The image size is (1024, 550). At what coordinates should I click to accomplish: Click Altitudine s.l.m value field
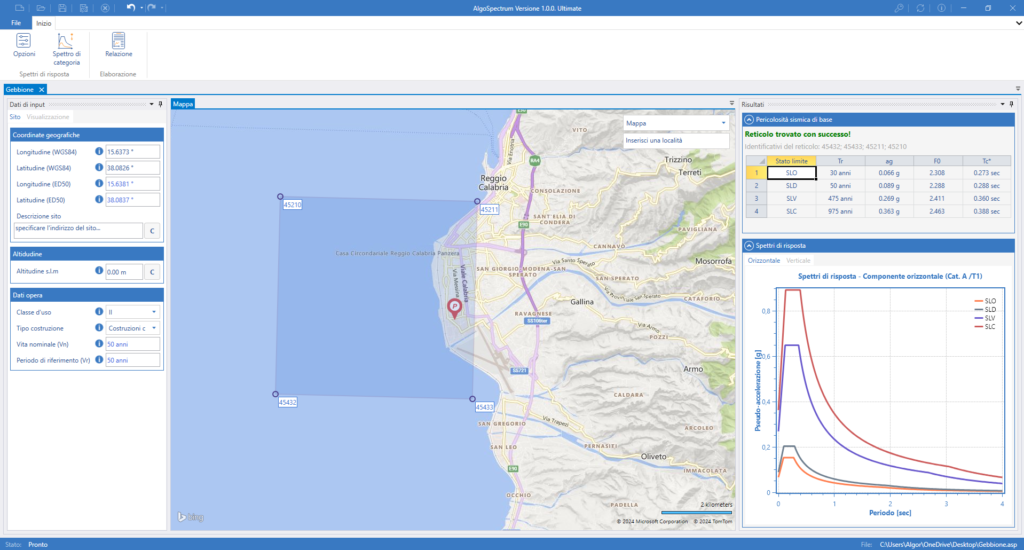(124, 272)
